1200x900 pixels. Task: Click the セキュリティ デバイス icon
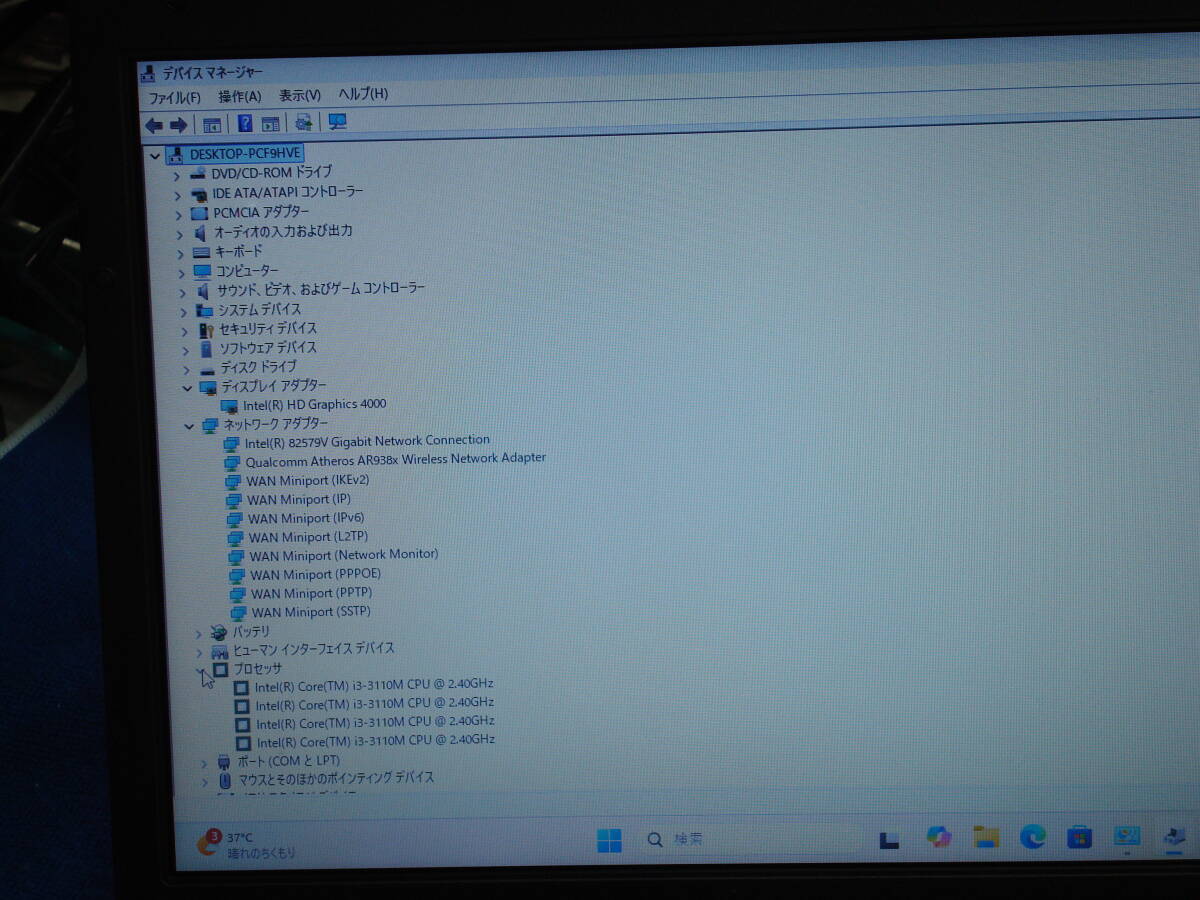(206, 330)
